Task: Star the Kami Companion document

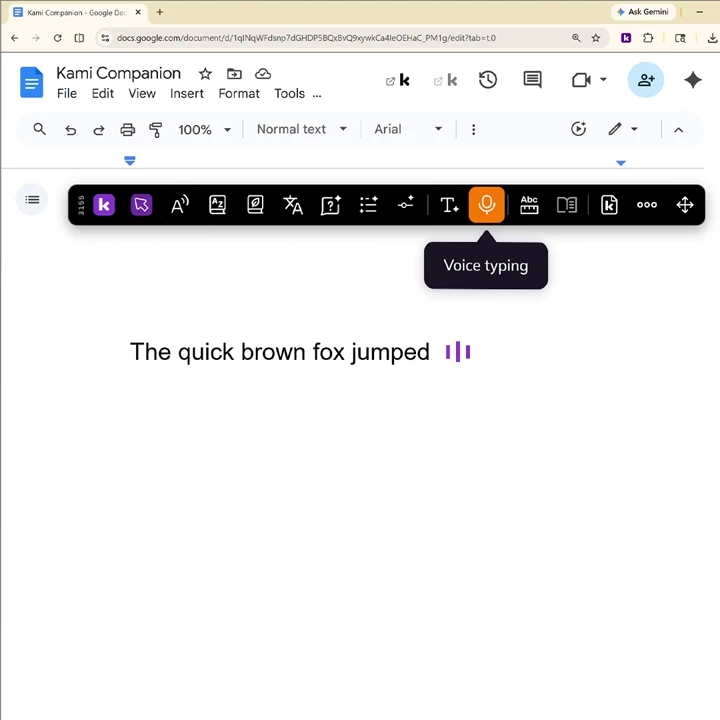Action: coord(205,73)
